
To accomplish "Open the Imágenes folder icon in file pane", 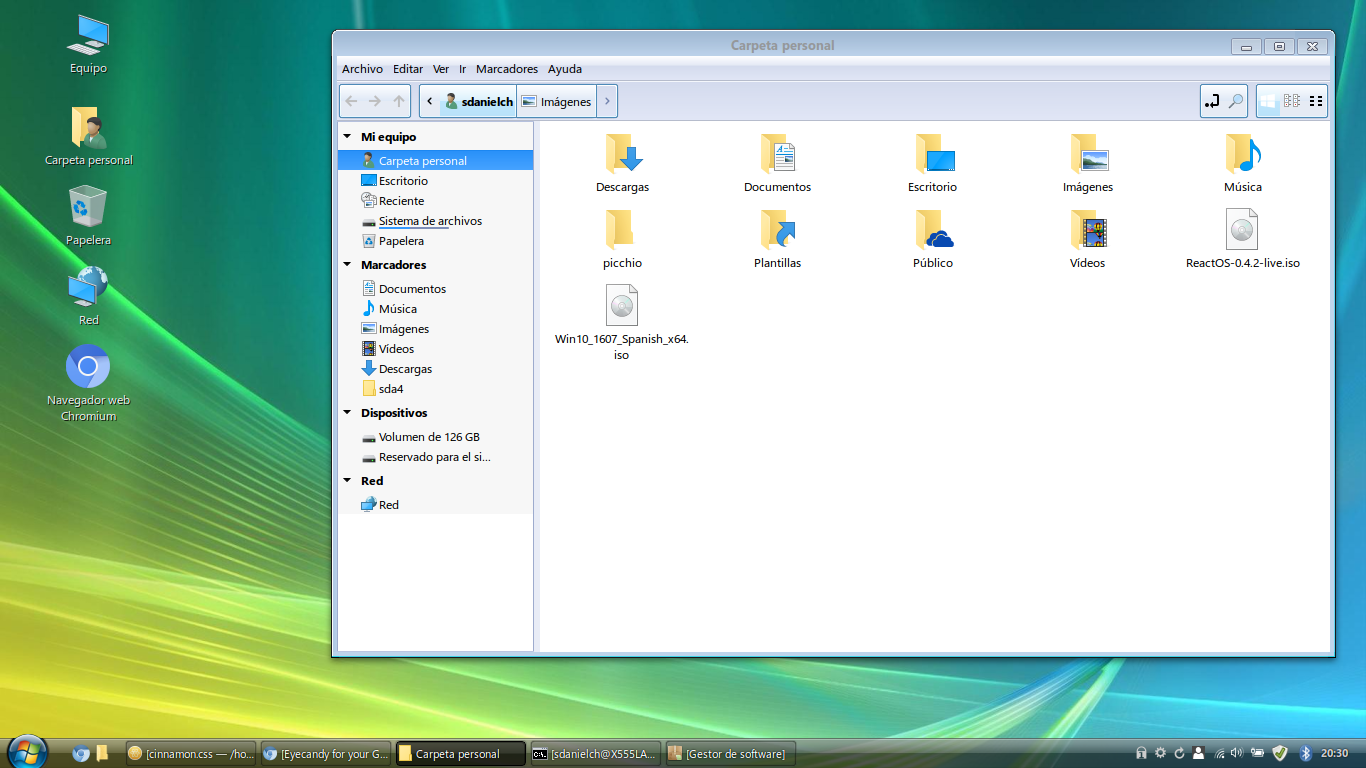I will tap(1087, 164).
